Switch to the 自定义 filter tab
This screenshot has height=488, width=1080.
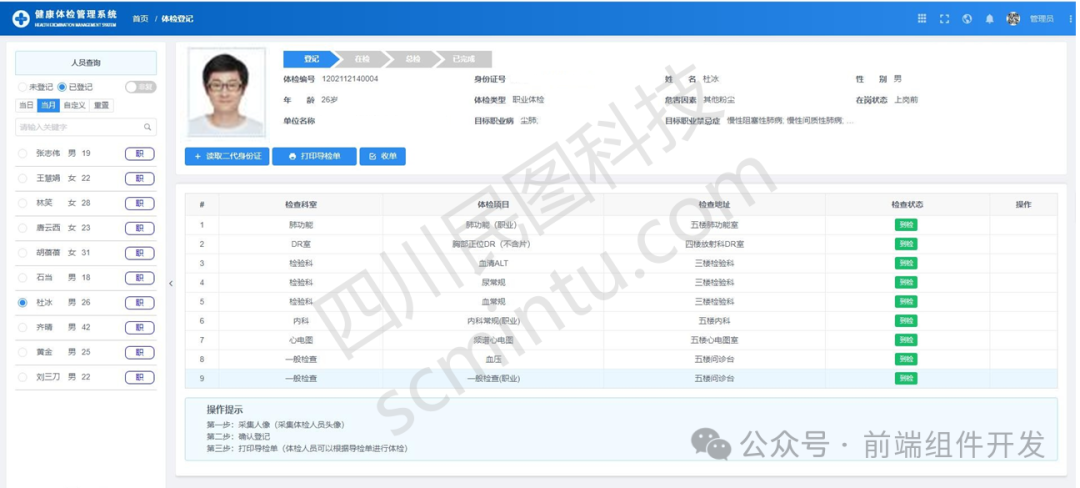coord(74,105)
